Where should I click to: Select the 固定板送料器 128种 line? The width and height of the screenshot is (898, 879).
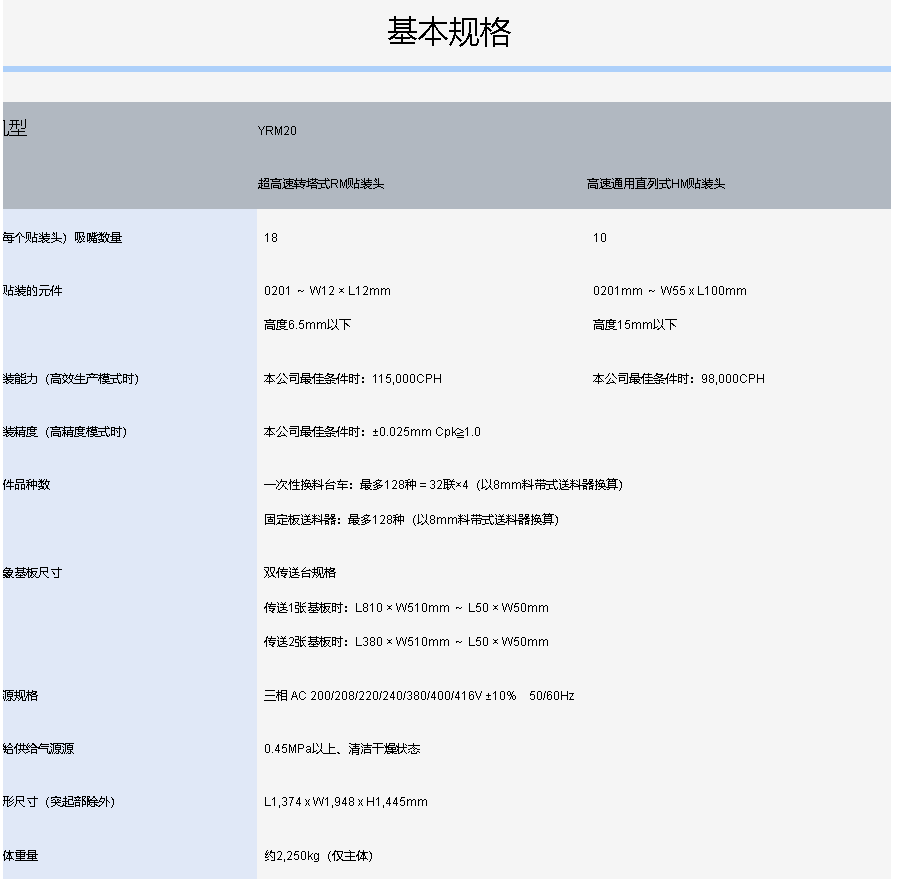point(411,519)
